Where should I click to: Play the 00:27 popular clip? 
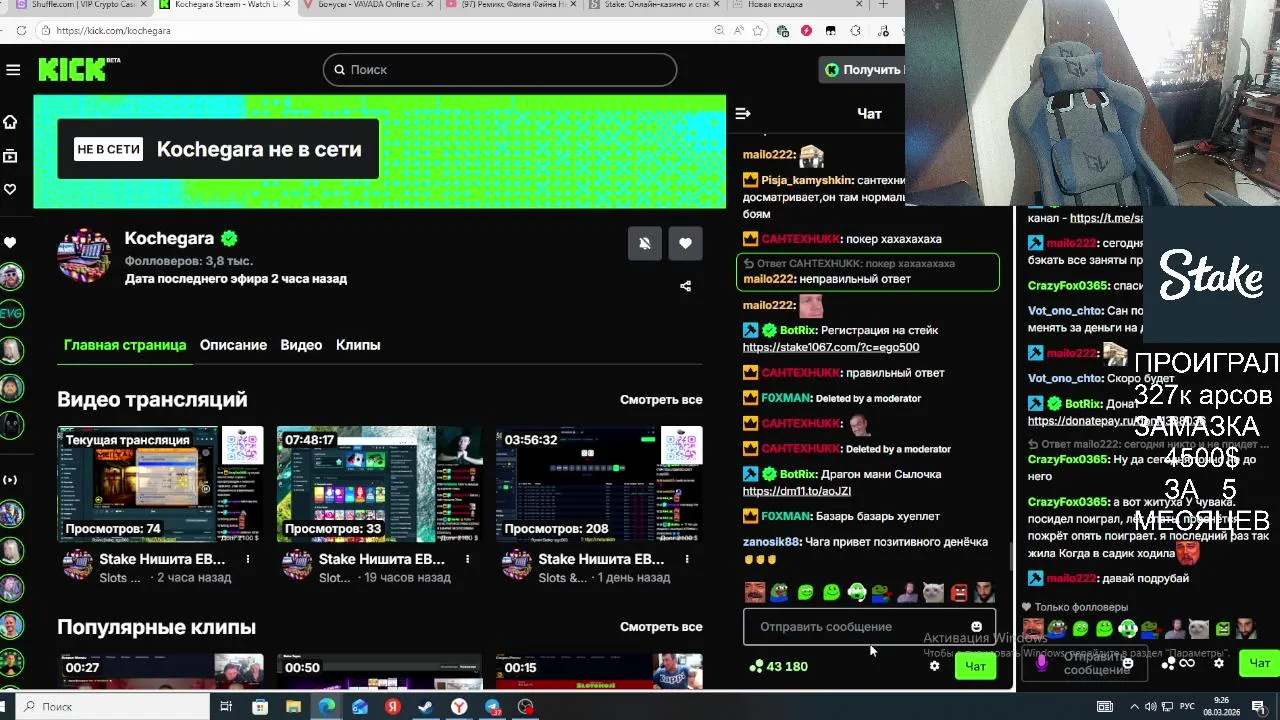tap(160, 672)
